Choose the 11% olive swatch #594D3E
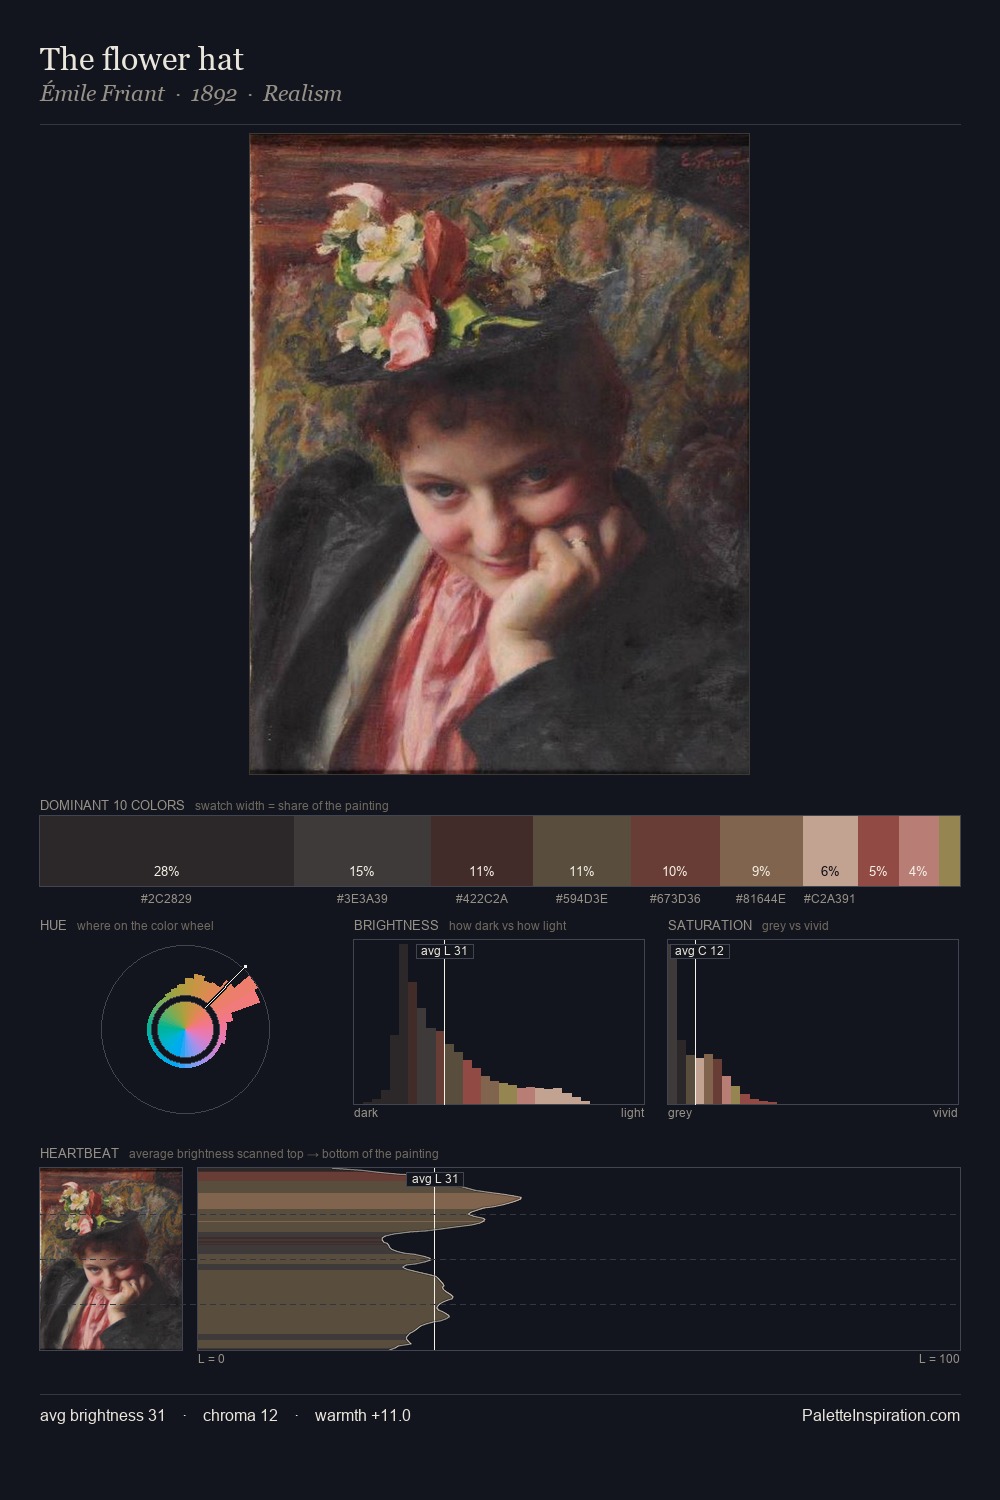 pyautogui.click(x=582, y=851)
